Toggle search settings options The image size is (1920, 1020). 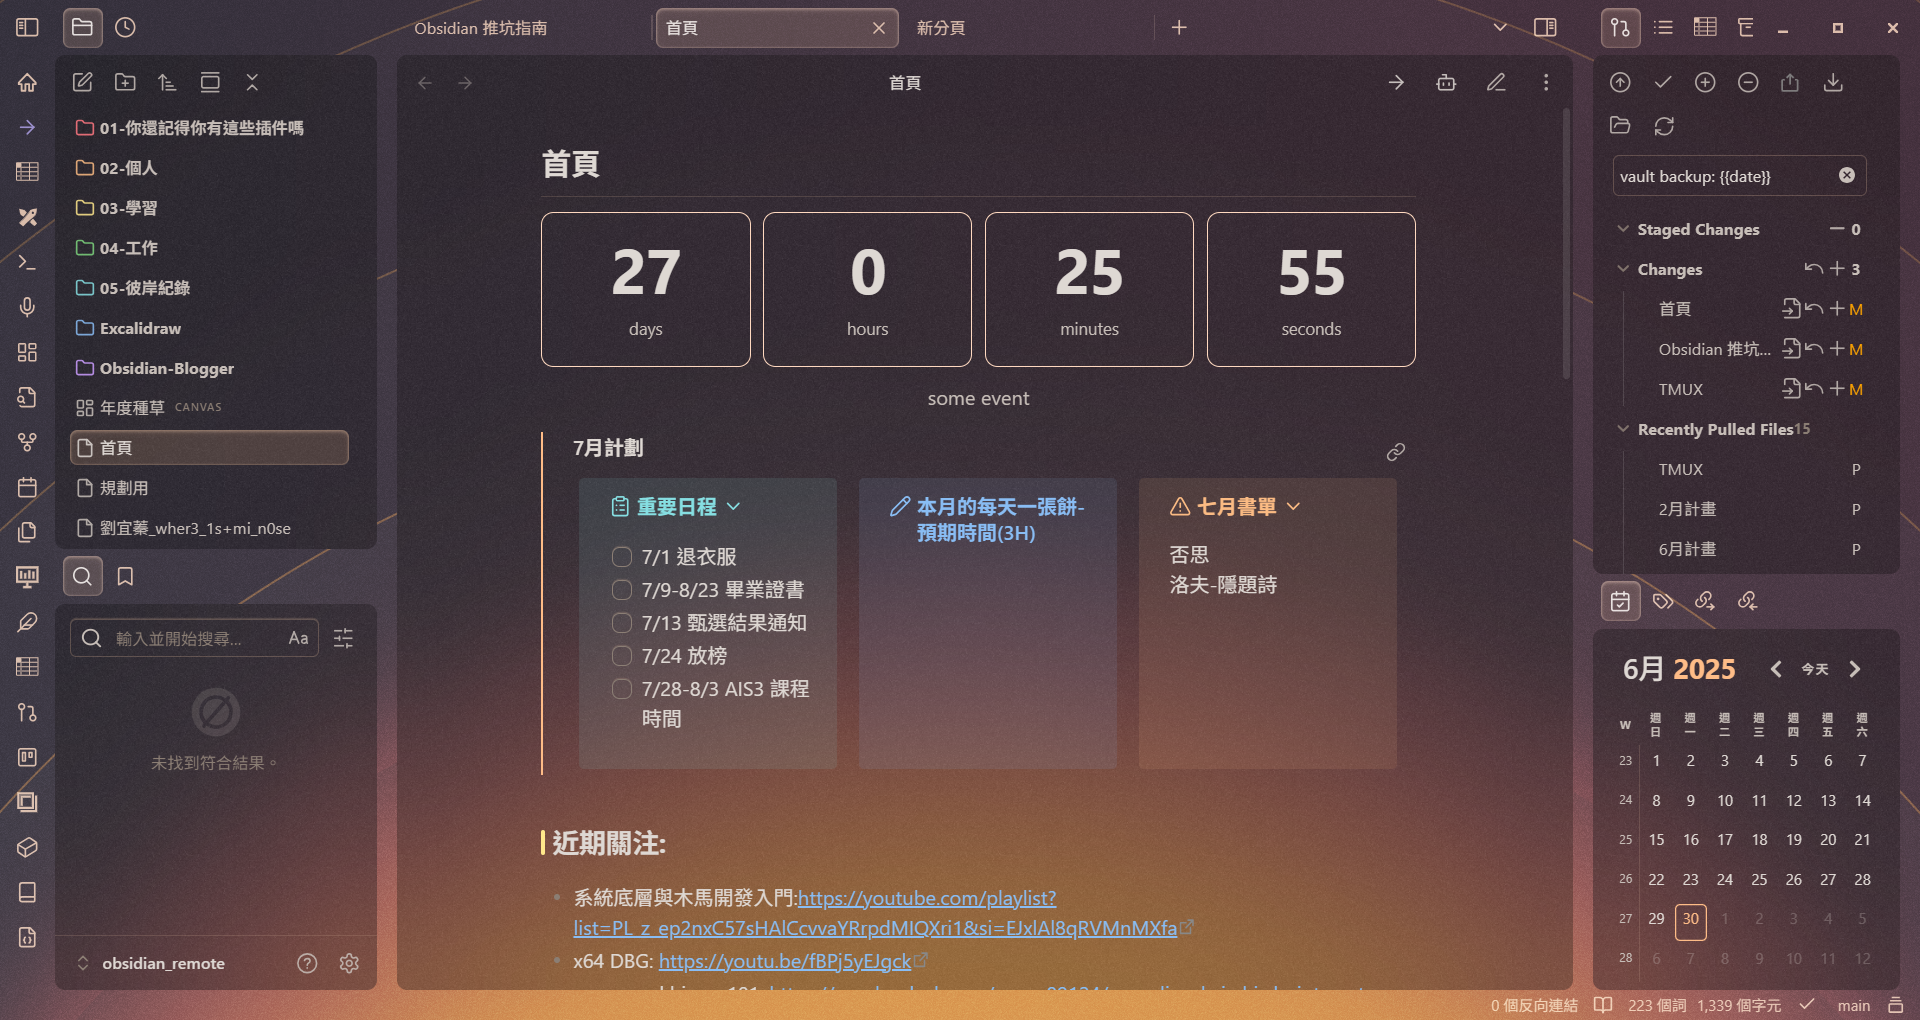click(x=343, y=638)
